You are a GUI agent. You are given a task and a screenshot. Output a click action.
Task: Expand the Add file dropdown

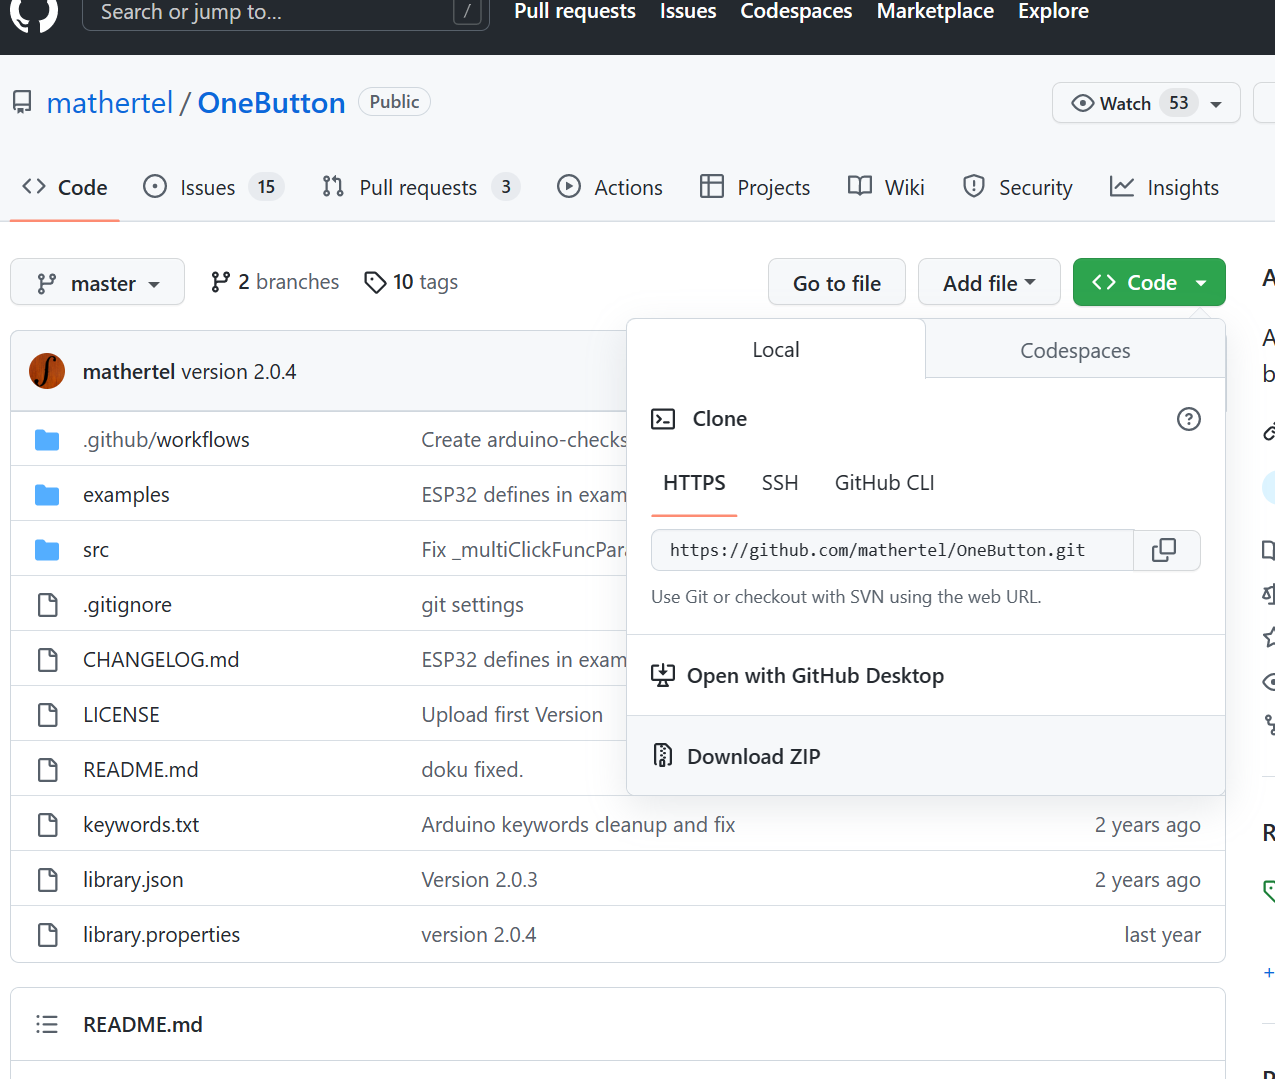point(989,282)
